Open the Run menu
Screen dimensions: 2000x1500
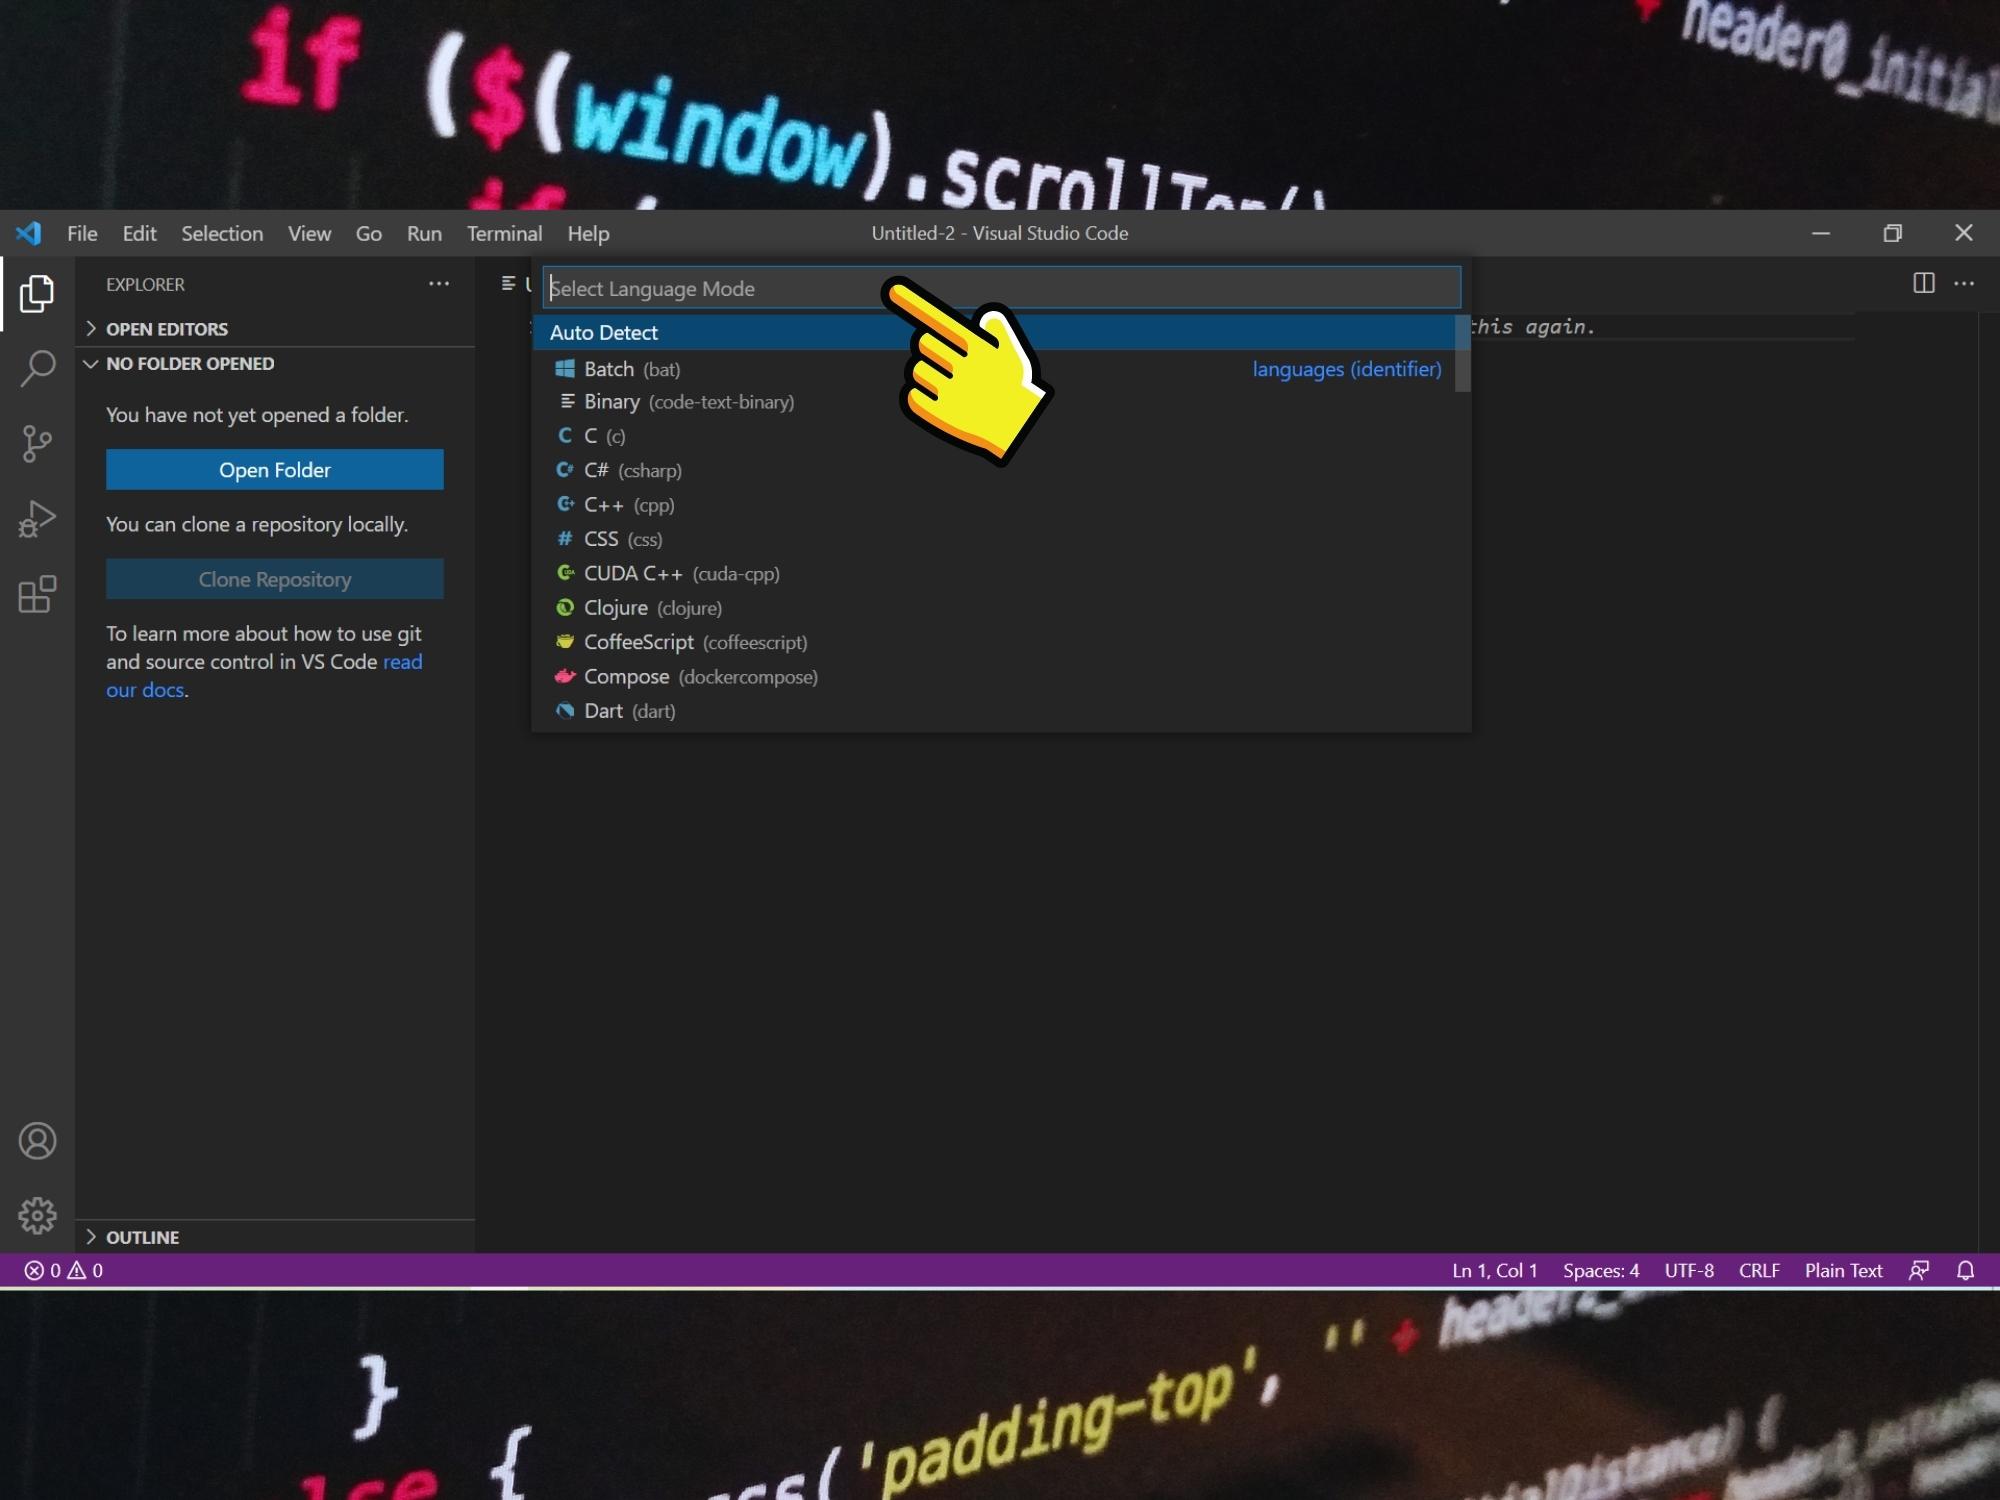[424, 233]
